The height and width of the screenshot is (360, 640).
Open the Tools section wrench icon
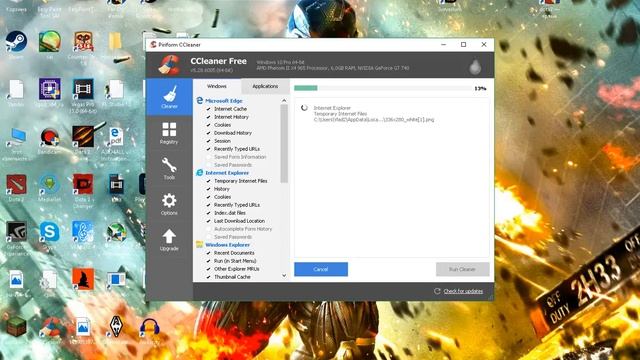pos(169,168)
